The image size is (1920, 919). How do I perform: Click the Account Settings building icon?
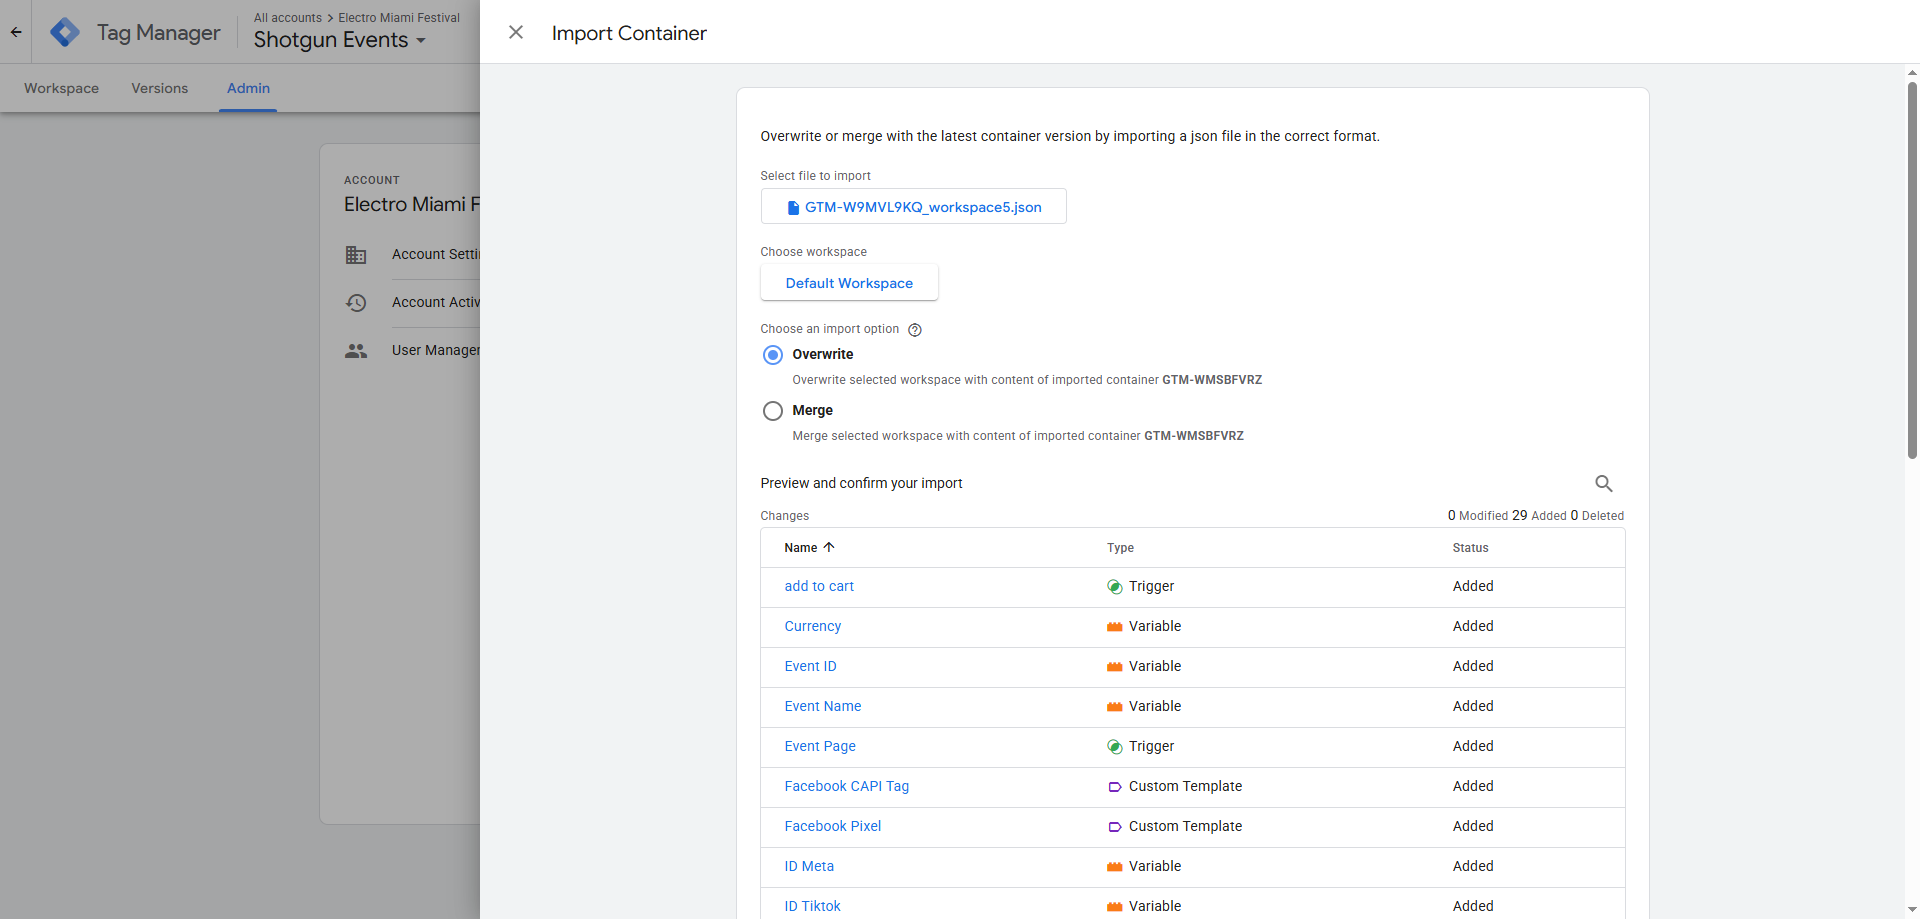[x=356, y=255]
